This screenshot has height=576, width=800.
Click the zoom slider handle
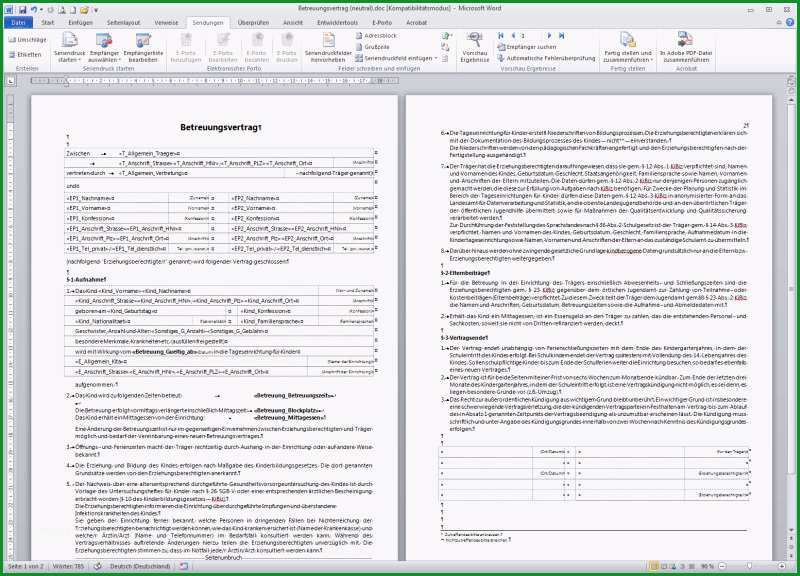(749, 566)
